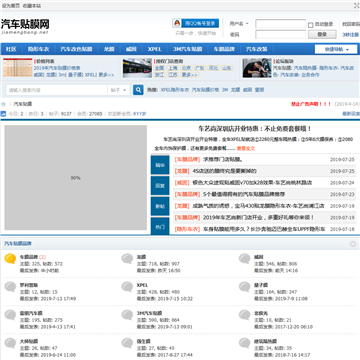
Task: Select the 全国 store region link
Action: [x=159, y=68]
